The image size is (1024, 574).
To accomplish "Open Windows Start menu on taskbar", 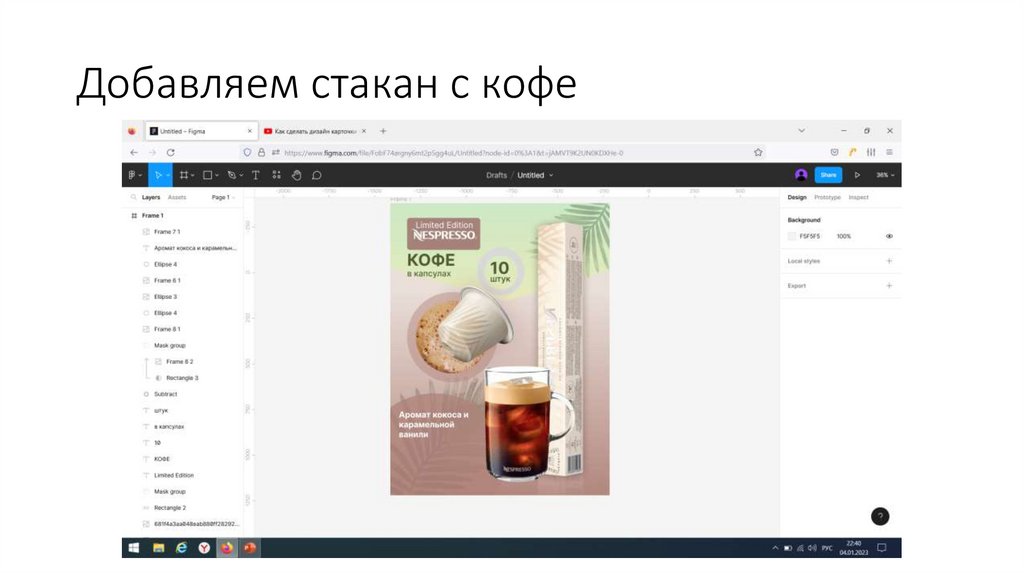I will [133, 548].
